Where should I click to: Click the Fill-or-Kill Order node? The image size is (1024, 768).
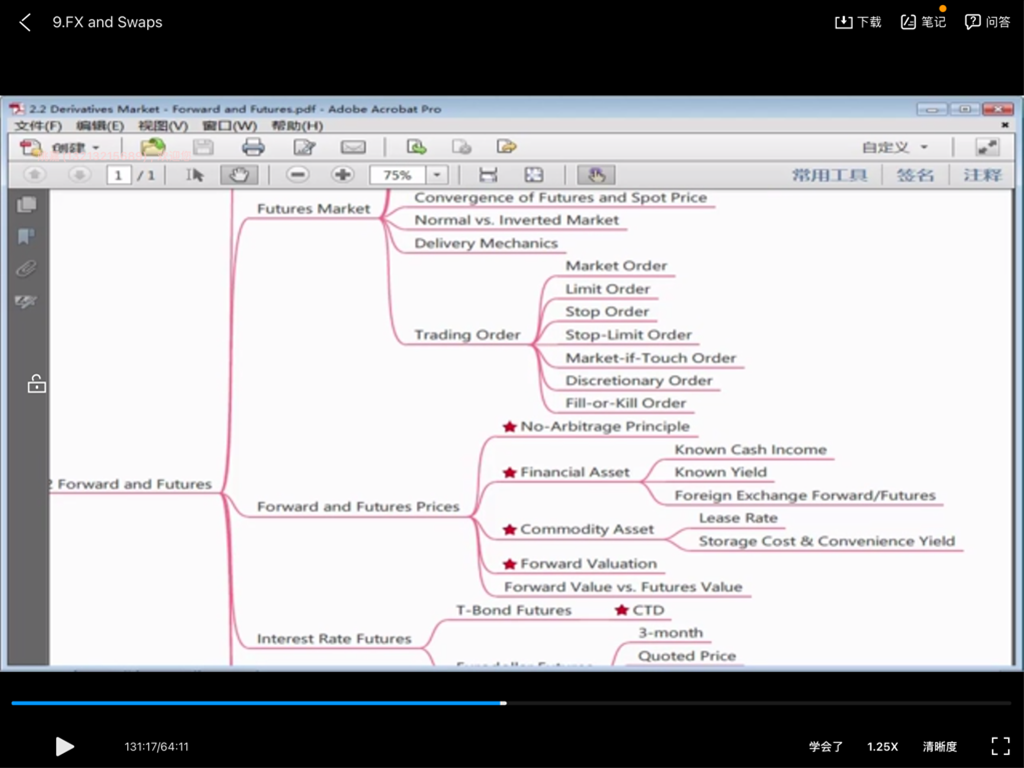coord(626,403)
